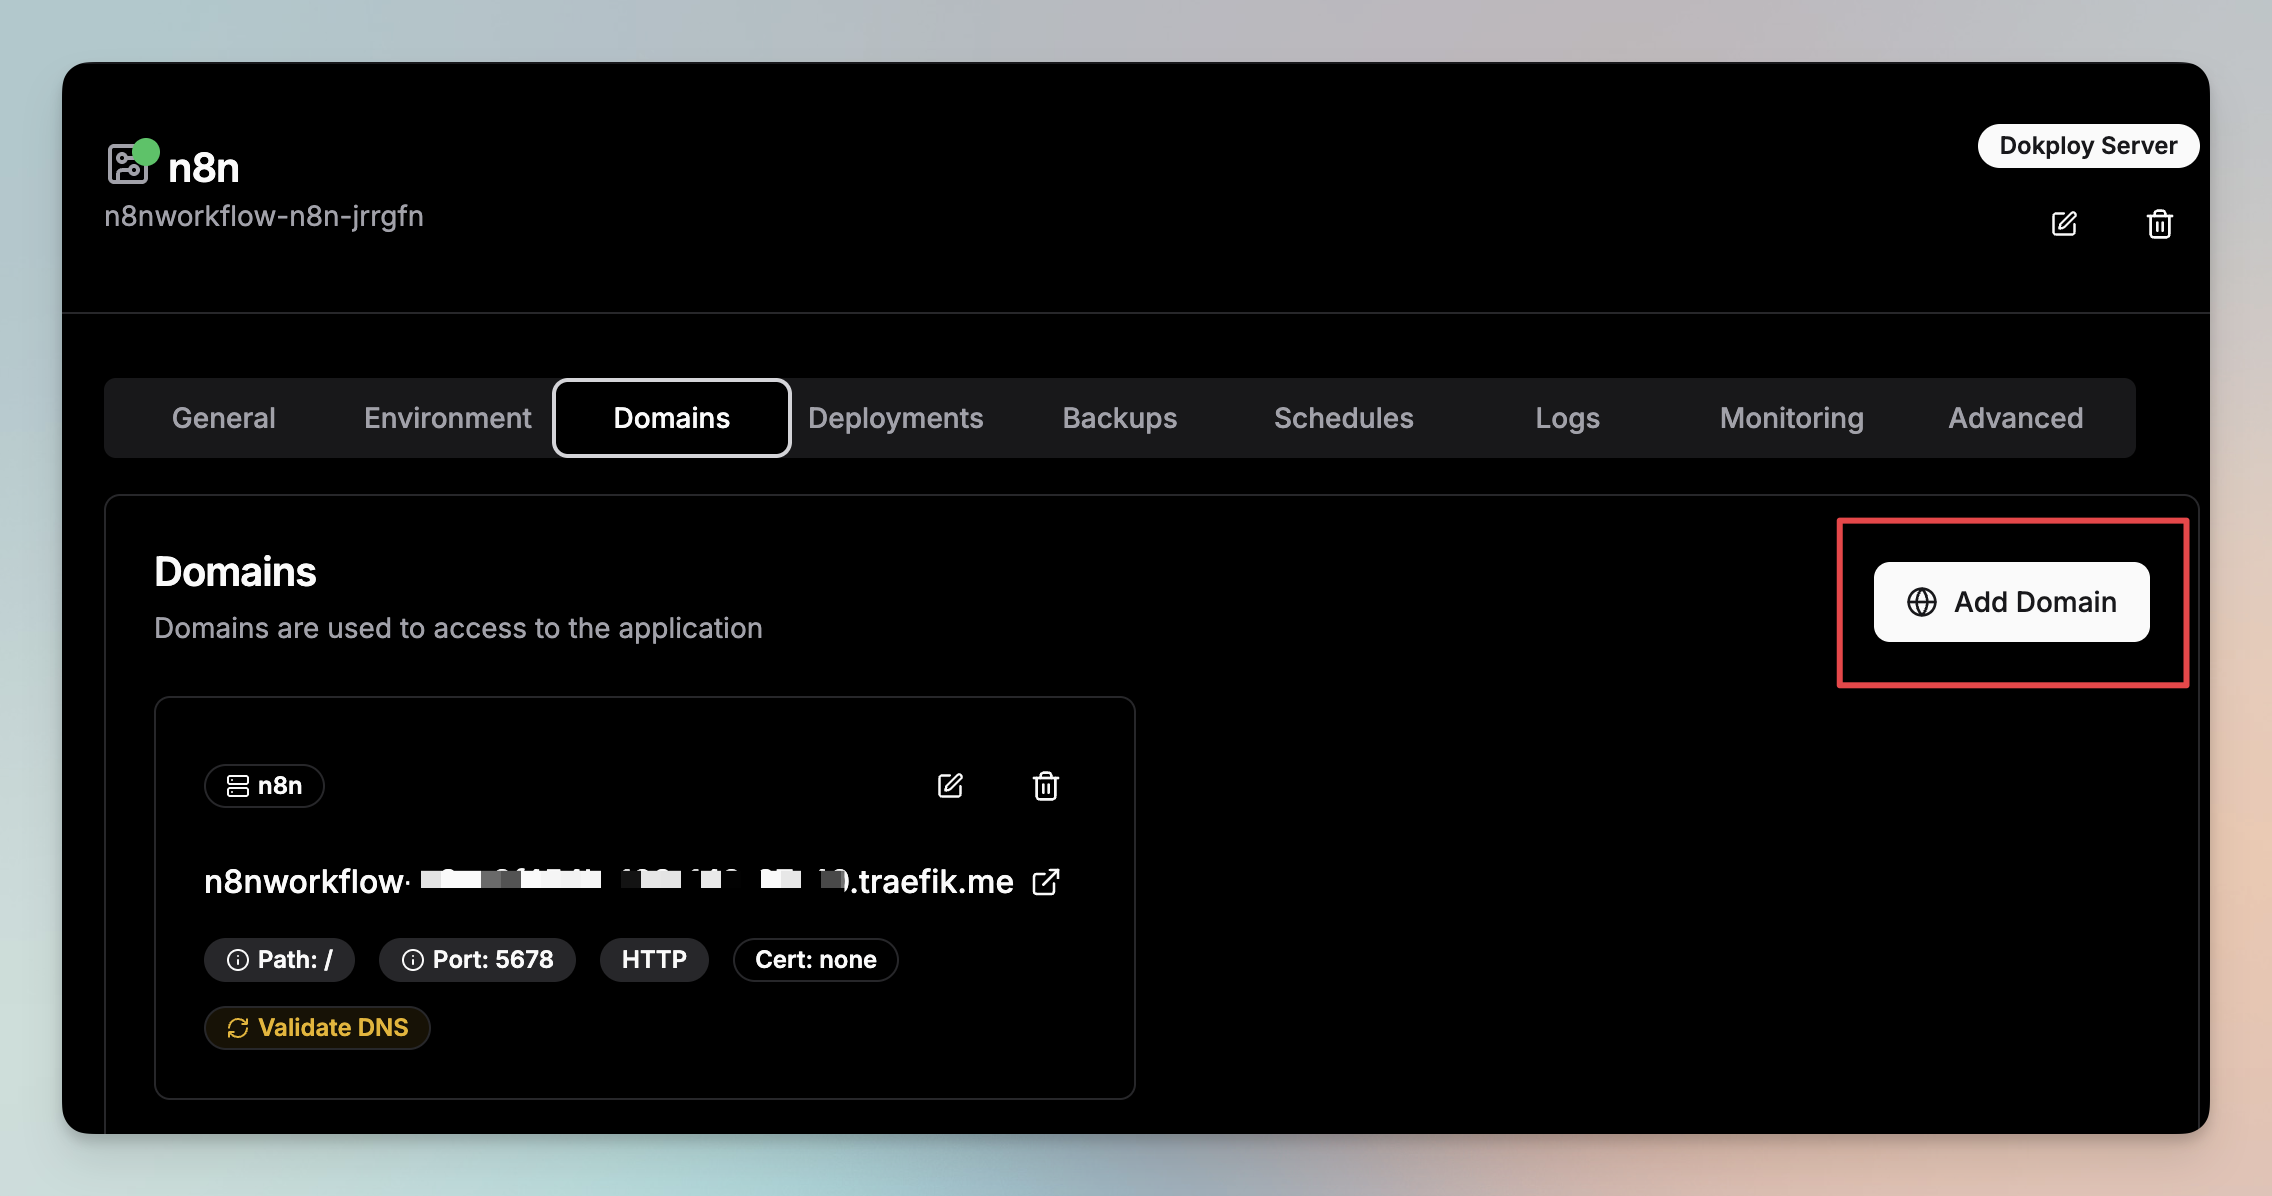Click the server icon in n8n badge
This screenshot has height=1196, width=2272.
(x=238, y=786)
